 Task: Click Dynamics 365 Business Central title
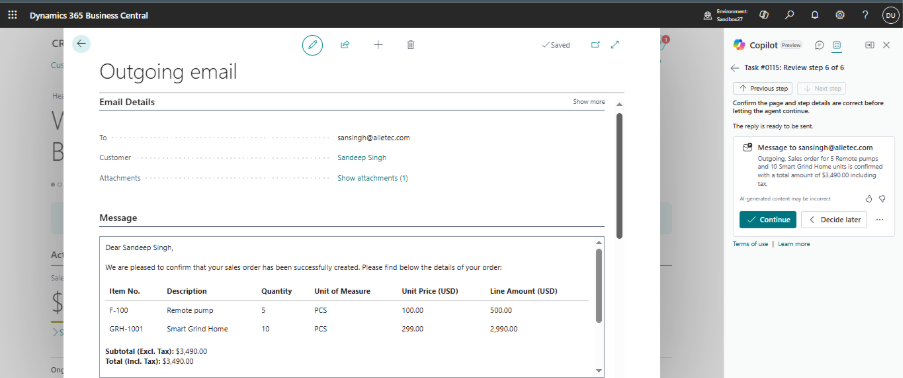pyautogui.click(x=89, y=16)
